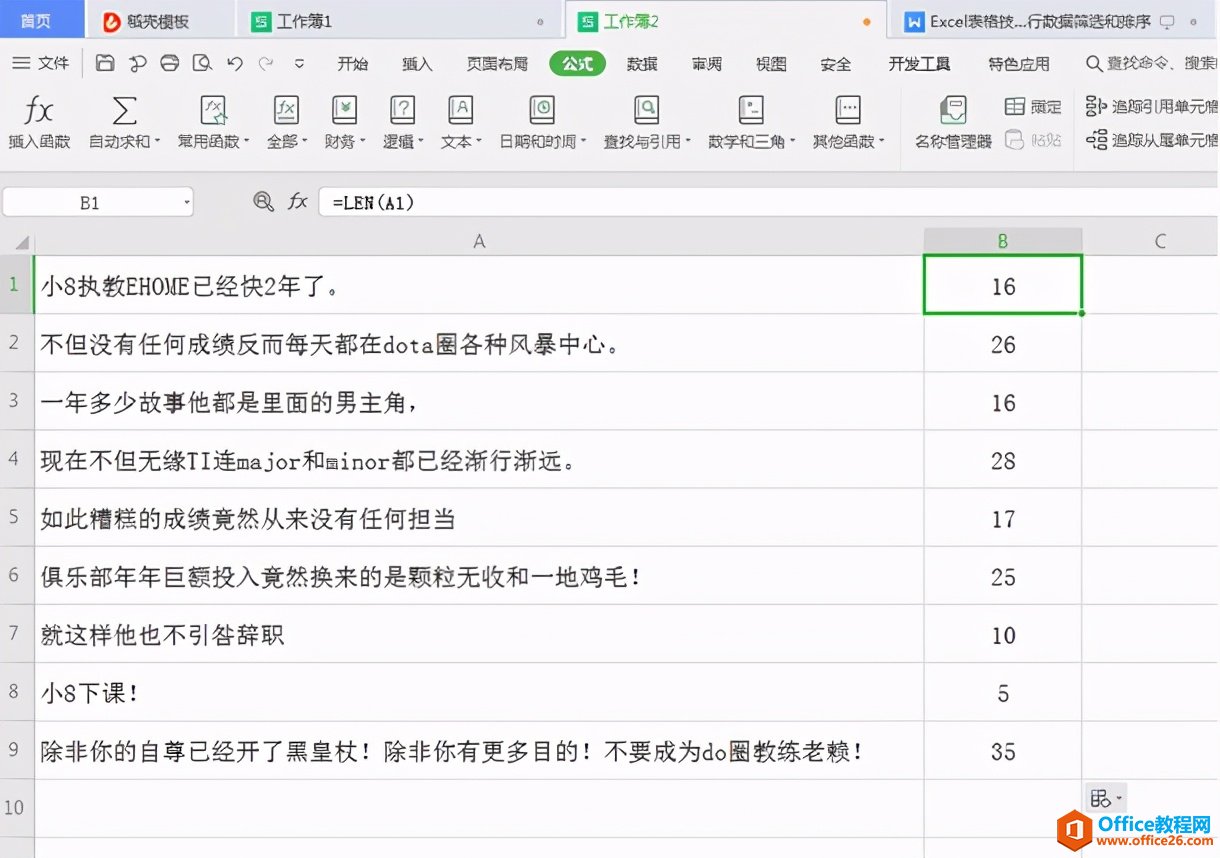This screenshot has height=858, width=1220.
Task: Open the 其他函数 other functions icon
Action: click(848, 110)
